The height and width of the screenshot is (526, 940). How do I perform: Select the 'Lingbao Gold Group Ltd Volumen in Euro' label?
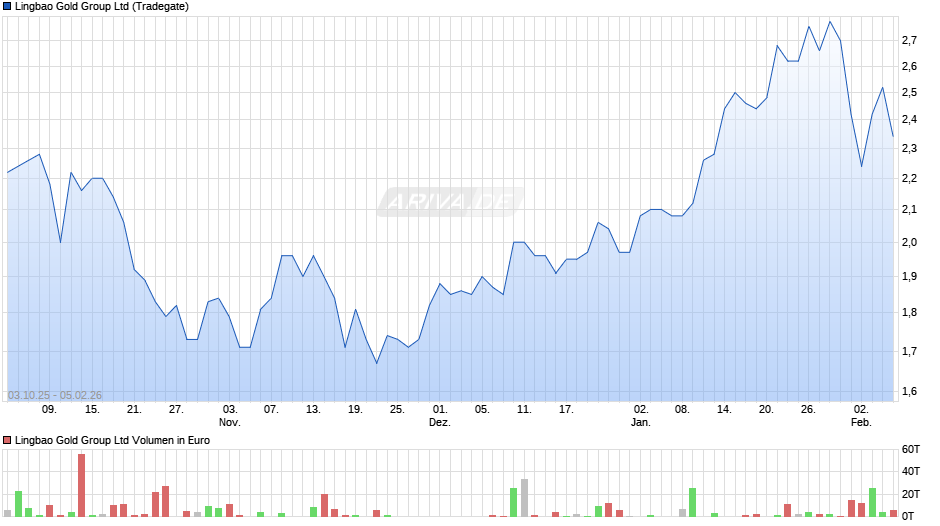(x=112, y=440)
